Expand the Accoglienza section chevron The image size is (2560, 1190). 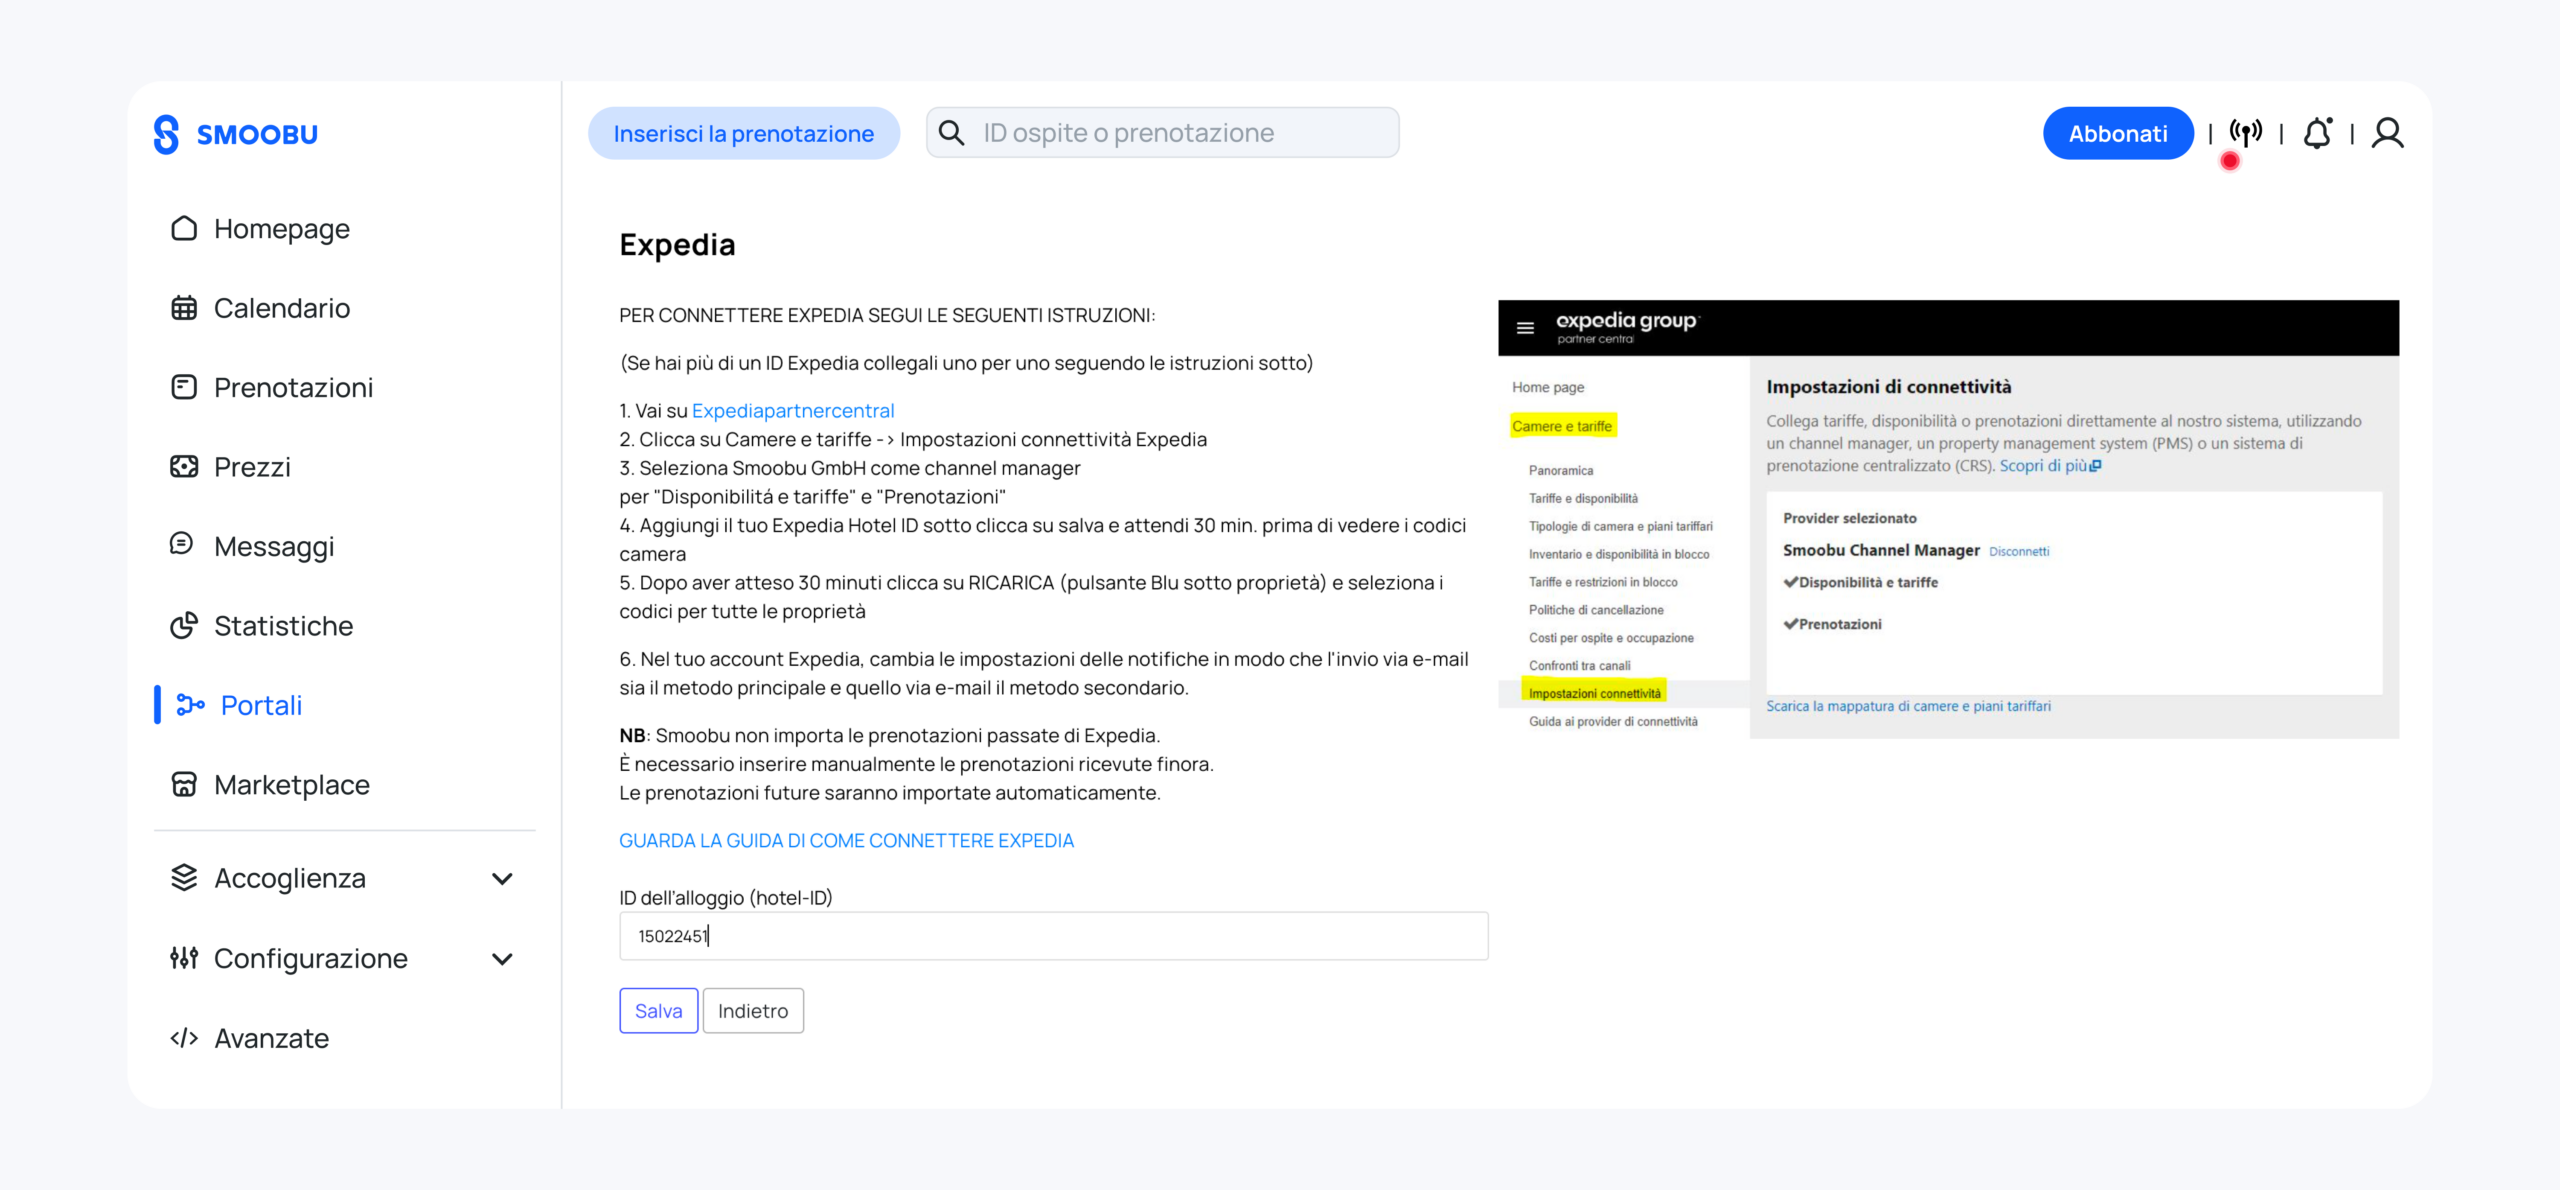pos(503,879)
